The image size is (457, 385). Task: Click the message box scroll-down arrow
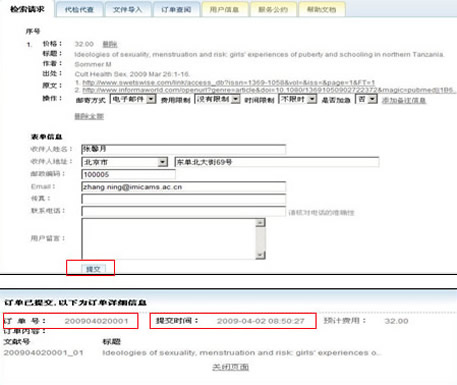tap(260, 255)
